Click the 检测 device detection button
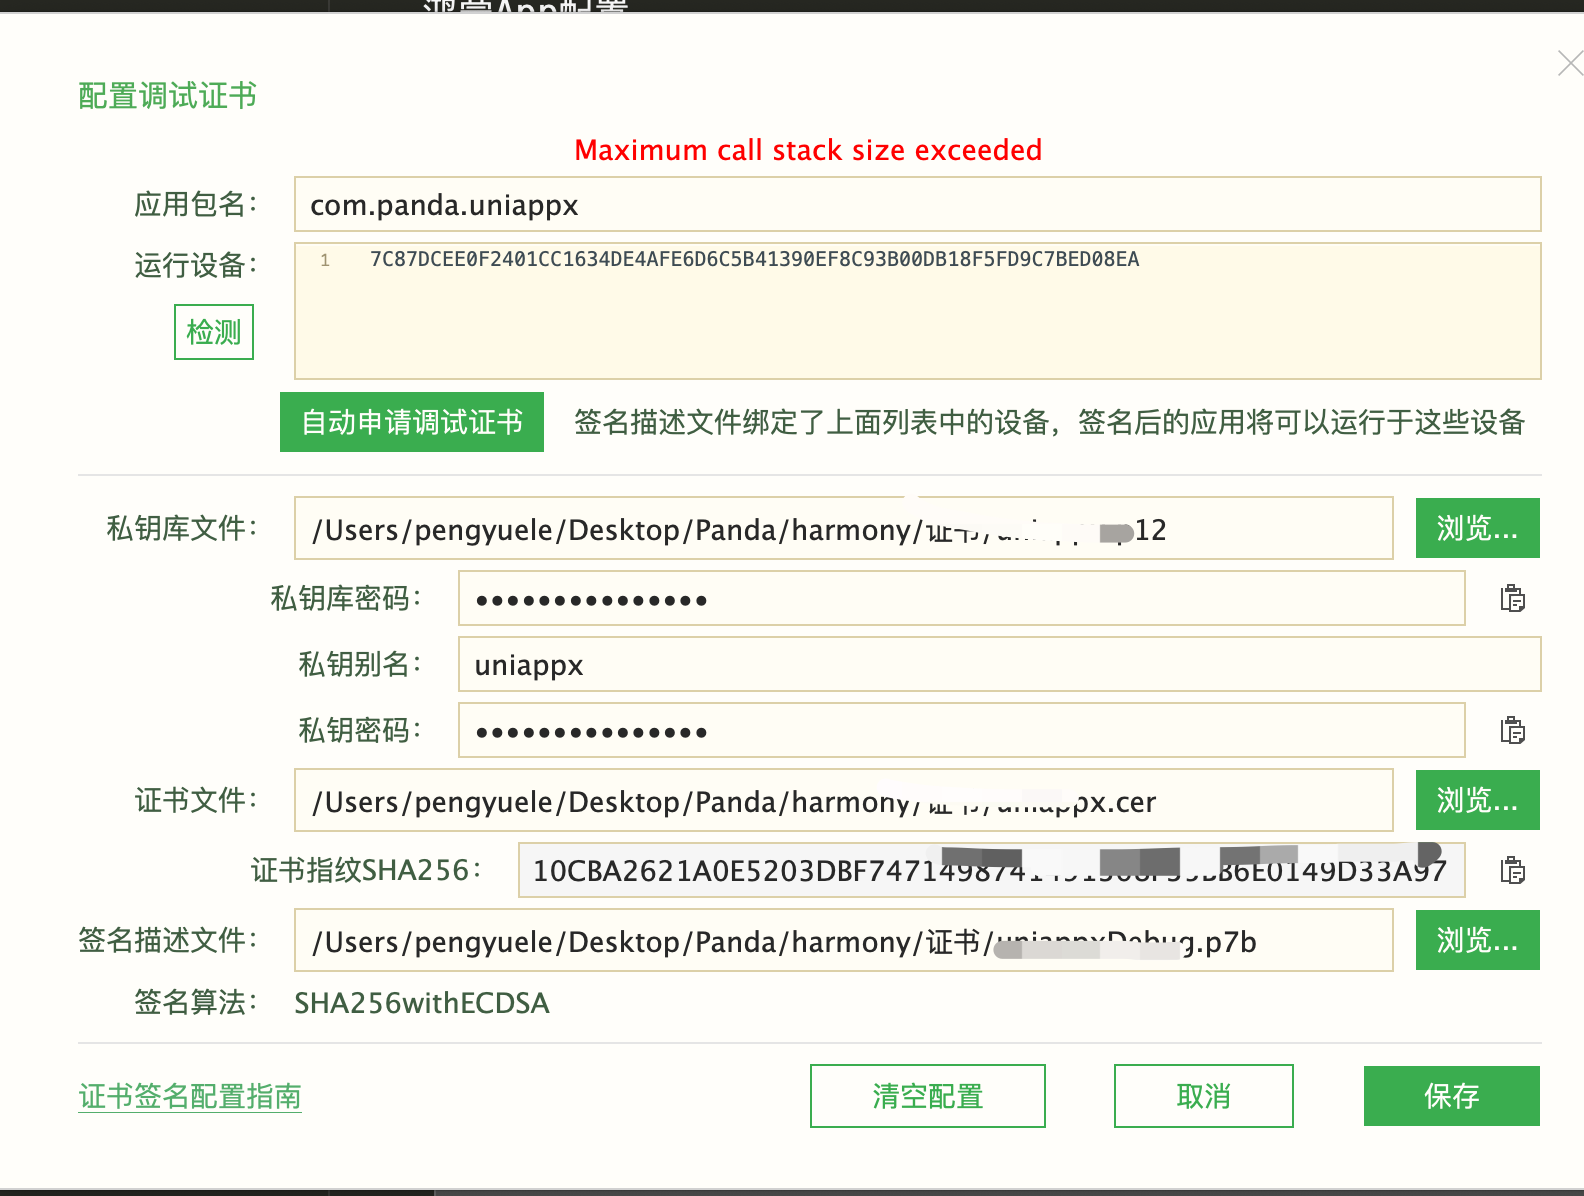This screenshot has height=1196, width=1584. click(x=214, y=332)
